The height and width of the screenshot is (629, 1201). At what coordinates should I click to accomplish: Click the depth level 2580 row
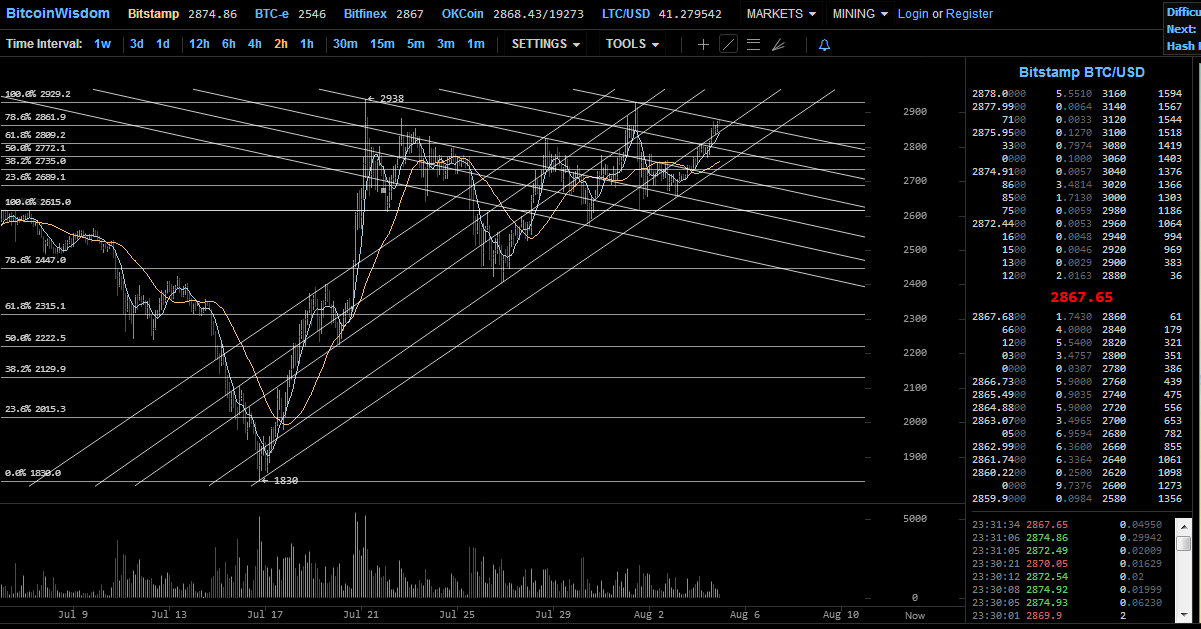(1142, 498)
